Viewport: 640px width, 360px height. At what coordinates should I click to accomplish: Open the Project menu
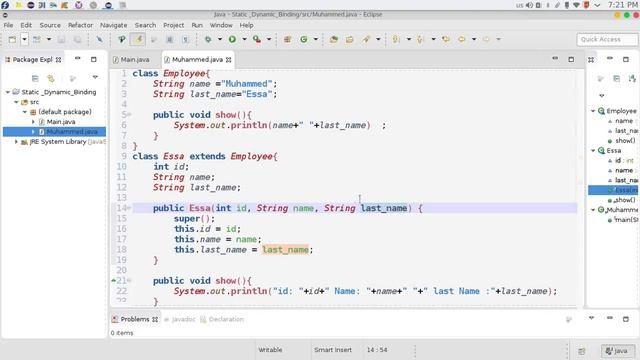point(173,25)
